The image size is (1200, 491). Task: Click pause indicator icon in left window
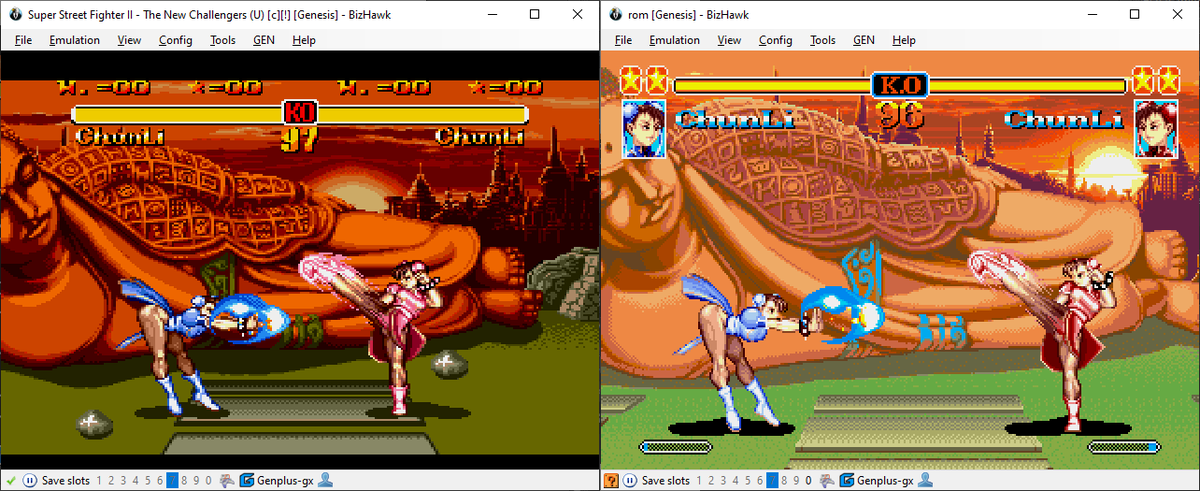[x=30, y=481]
